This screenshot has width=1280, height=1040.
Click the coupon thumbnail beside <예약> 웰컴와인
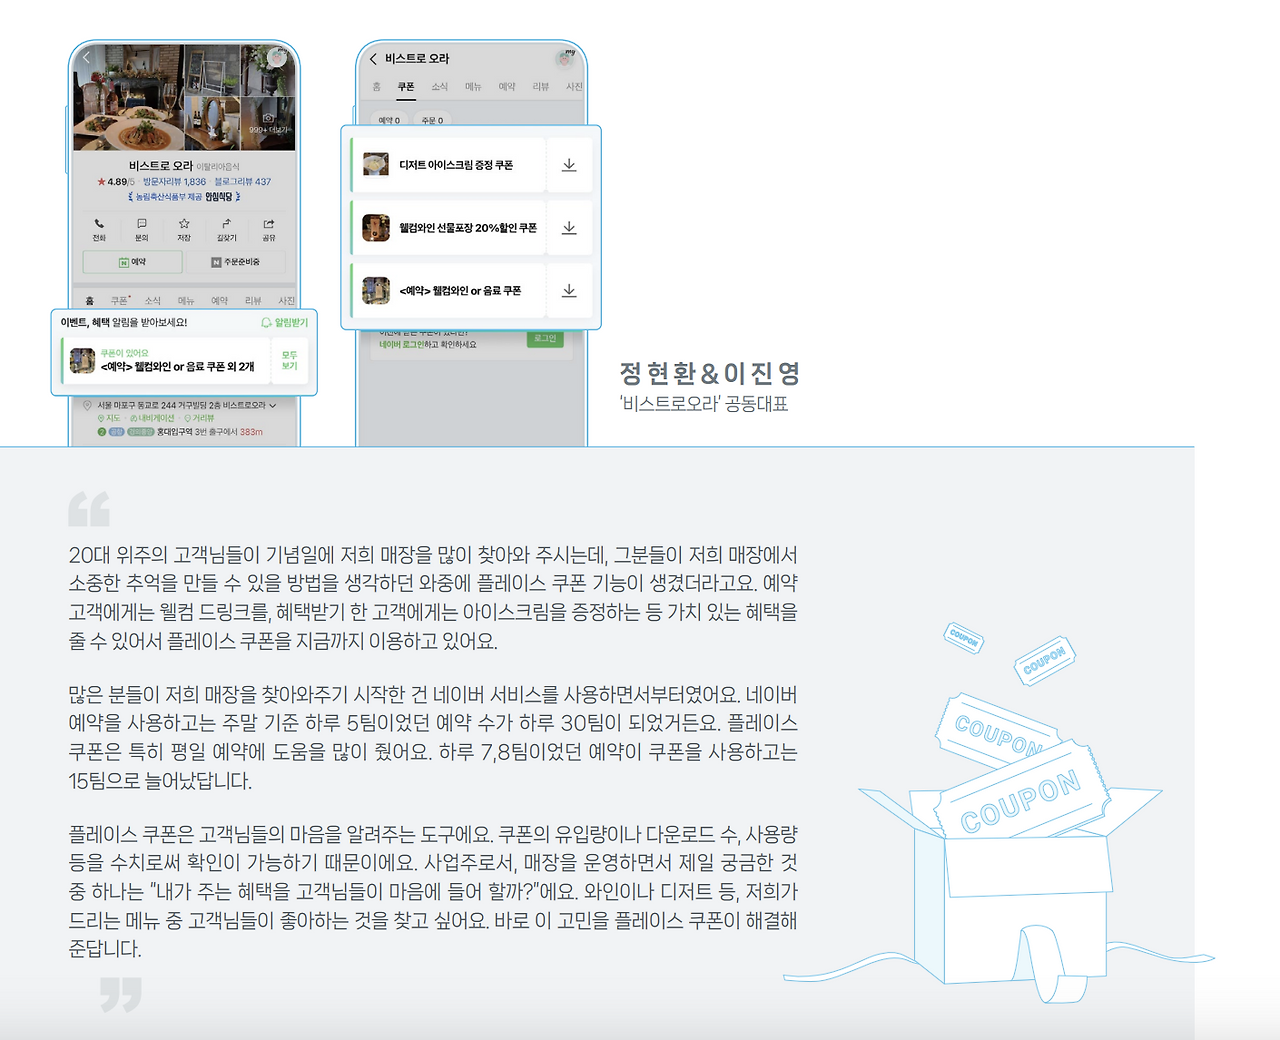375,291
